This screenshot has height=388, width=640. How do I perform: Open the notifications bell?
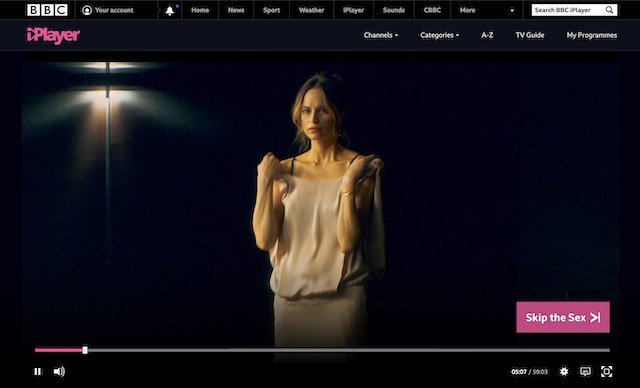pos(170,11)
